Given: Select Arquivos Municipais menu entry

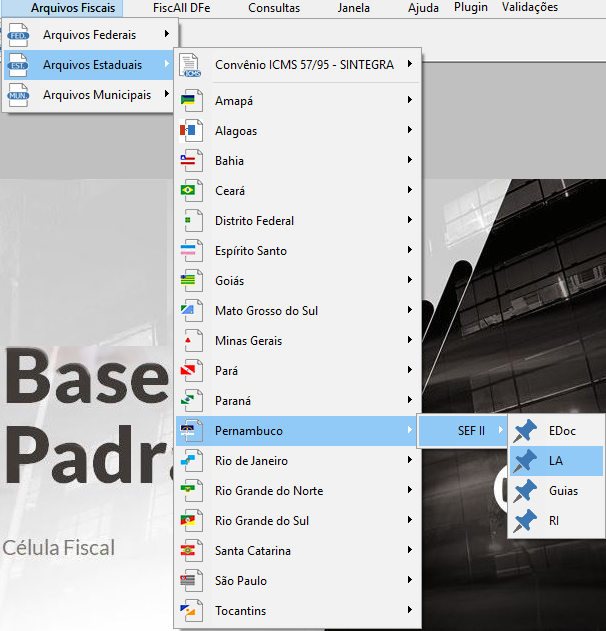Looking at the screenshot, I should (x=88, y=95).
